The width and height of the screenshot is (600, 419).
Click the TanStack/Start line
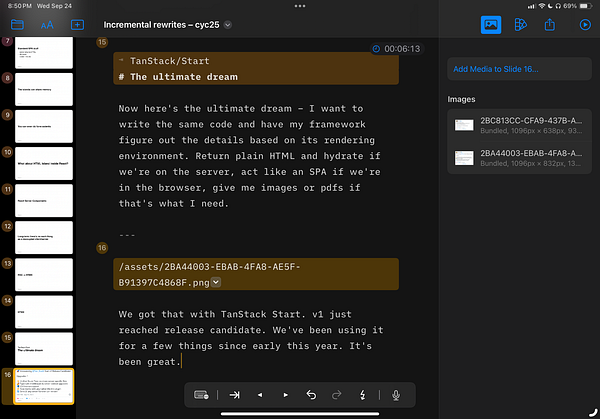[170, 61]
